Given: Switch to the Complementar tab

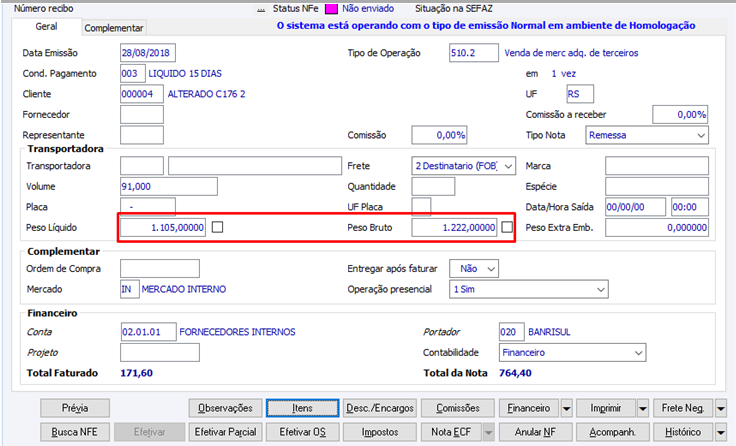Looking at the screenshot, I should (x=114, y=28).
